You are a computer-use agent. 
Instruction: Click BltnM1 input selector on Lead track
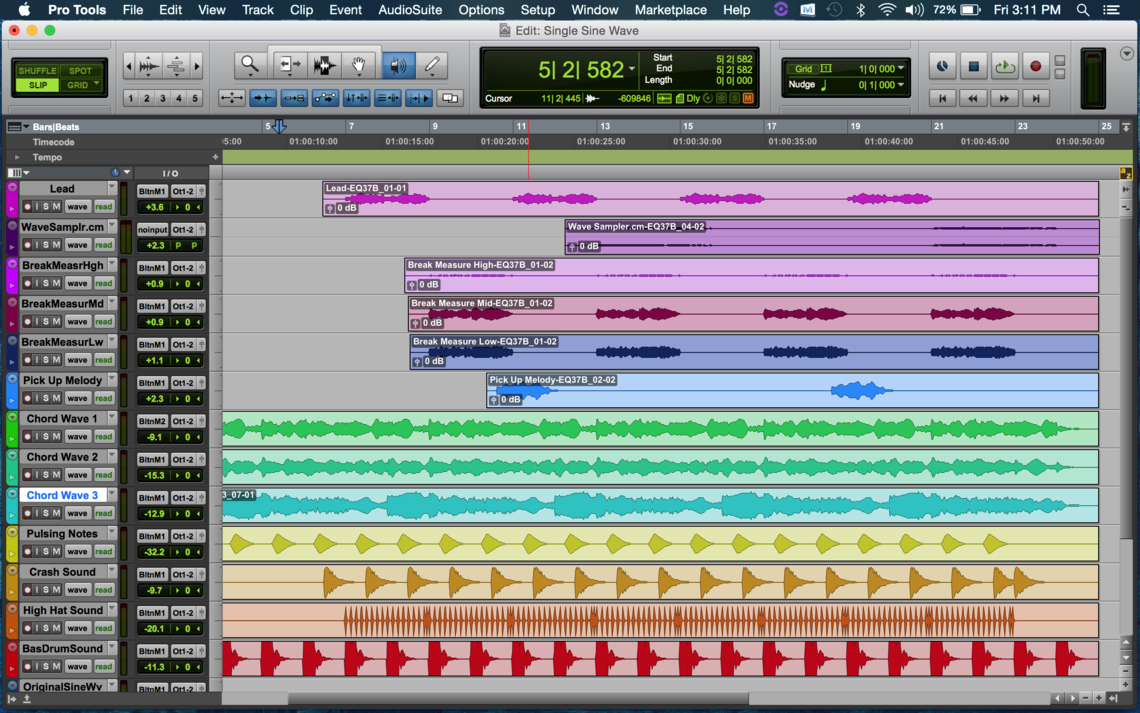tap(152, 191)
